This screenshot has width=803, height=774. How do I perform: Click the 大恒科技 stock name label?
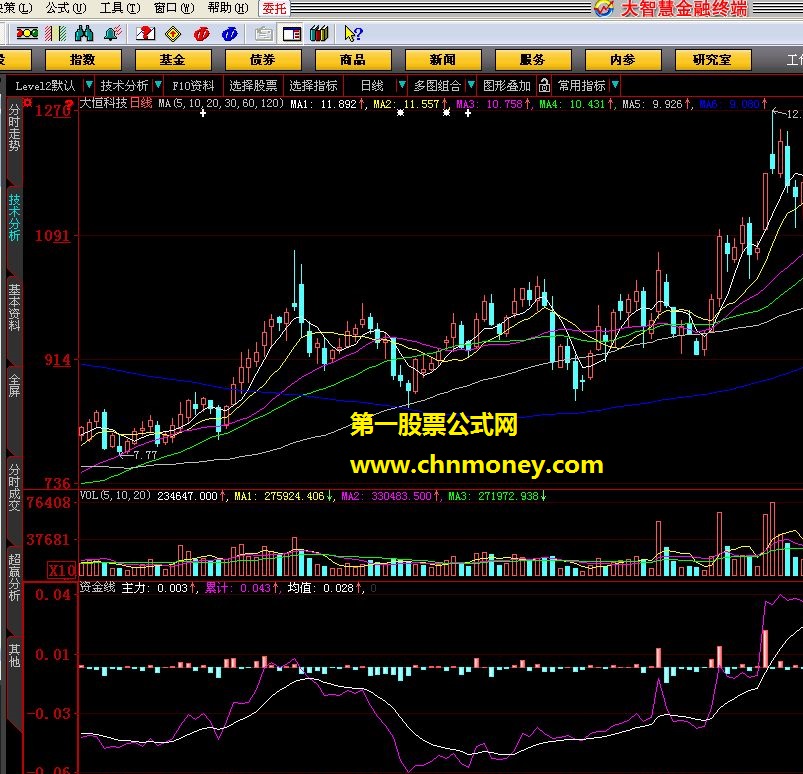[x=103, y=102]
